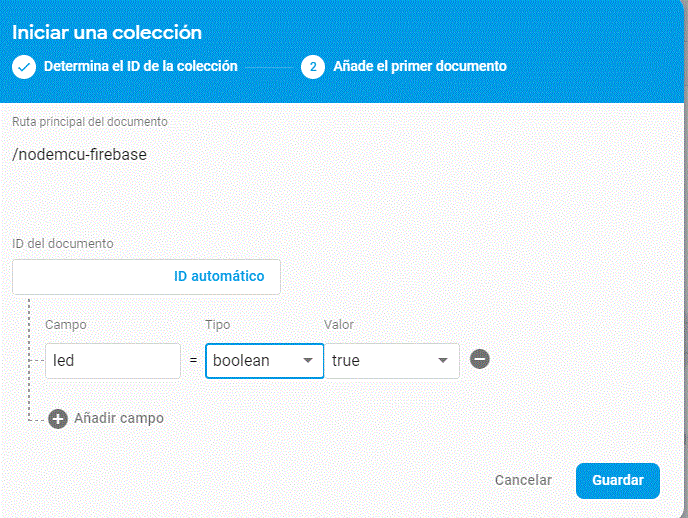Image resolution: width=688 pixels, height=518 pixels.
Task: Remove the "led" field with minus icon
Action: point(480,360)
